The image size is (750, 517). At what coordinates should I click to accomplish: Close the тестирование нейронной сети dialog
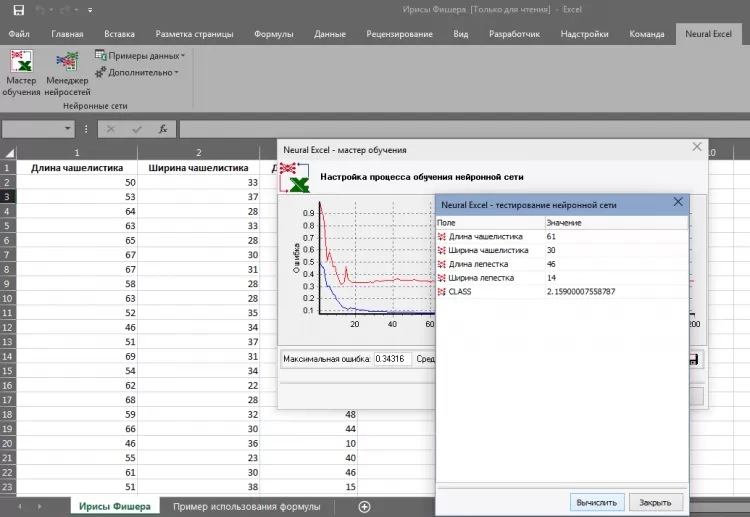677,203
